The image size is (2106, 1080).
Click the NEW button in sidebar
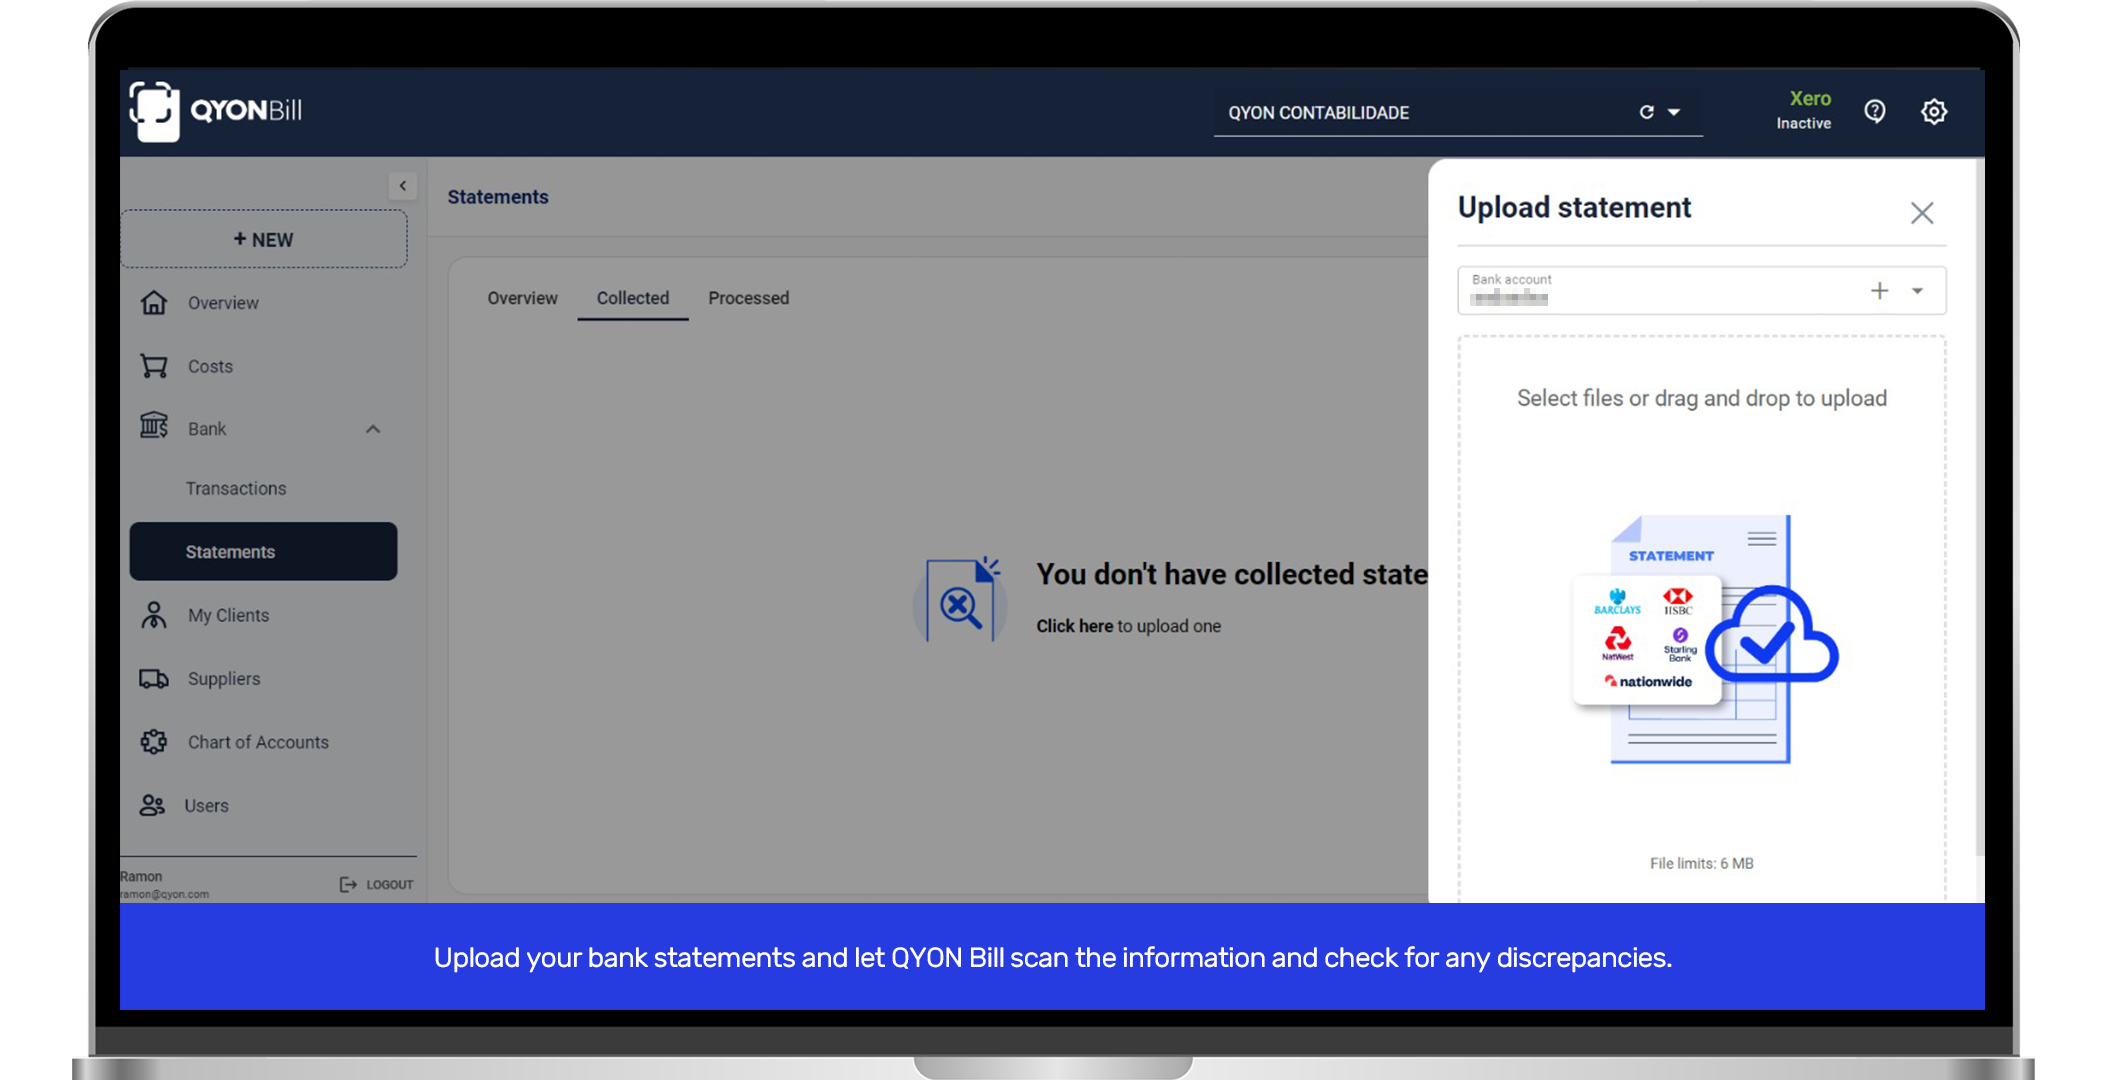tap(263, 239)
